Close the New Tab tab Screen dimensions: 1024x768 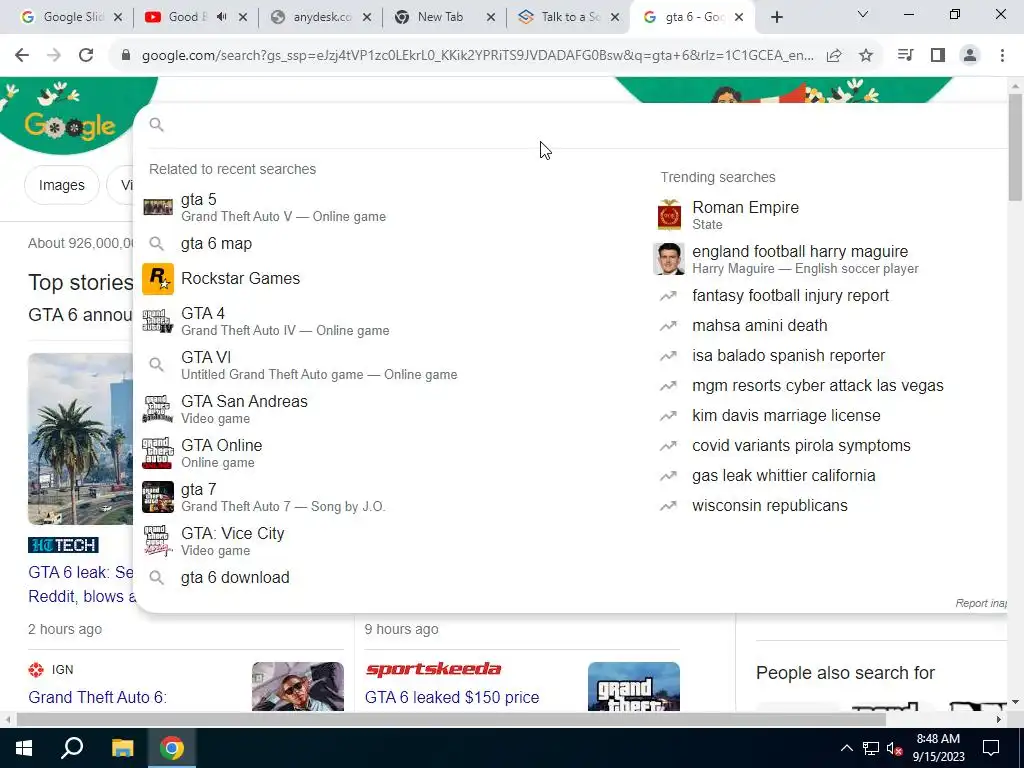[491, 17]
